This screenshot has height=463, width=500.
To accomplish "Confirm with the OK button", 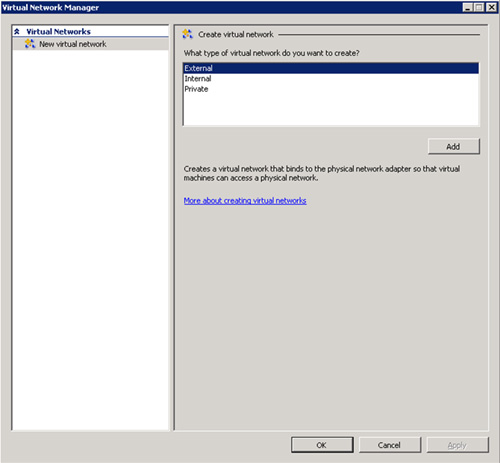I will pos(322,445).
